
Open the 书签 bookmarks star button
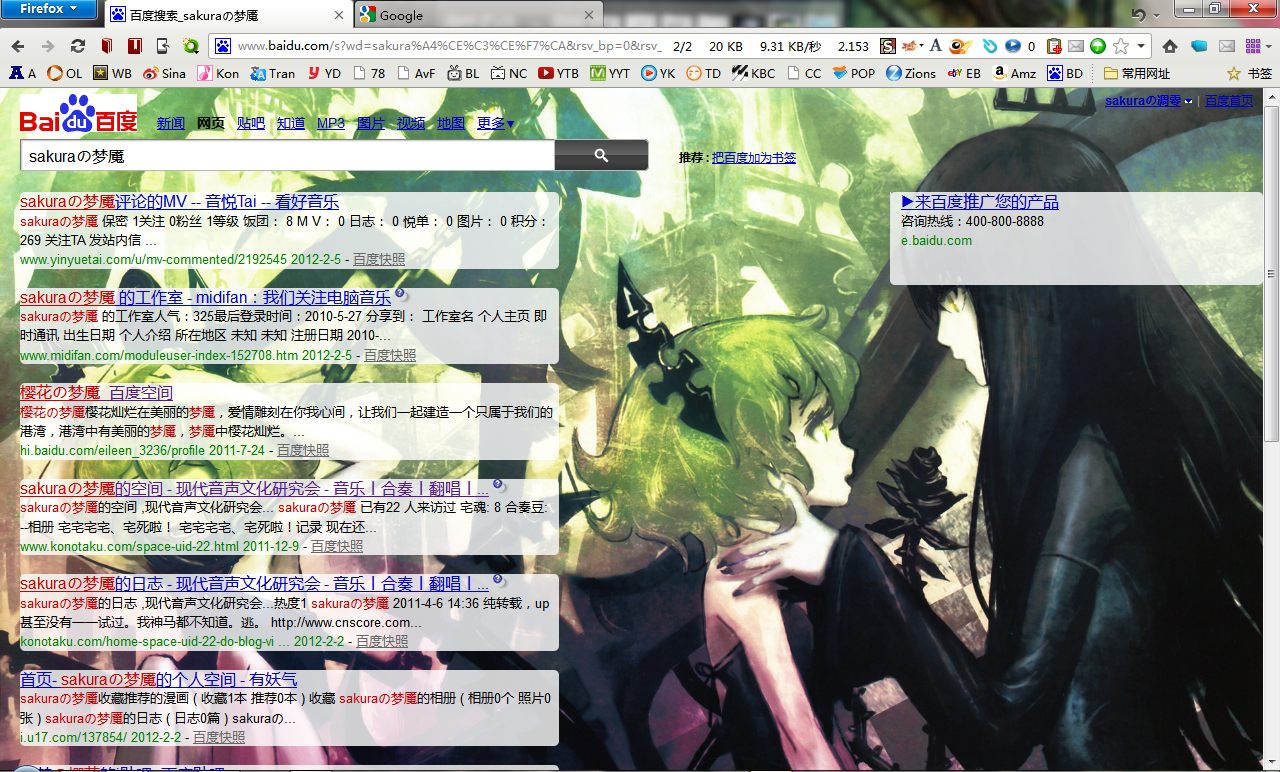[1249, 73]
